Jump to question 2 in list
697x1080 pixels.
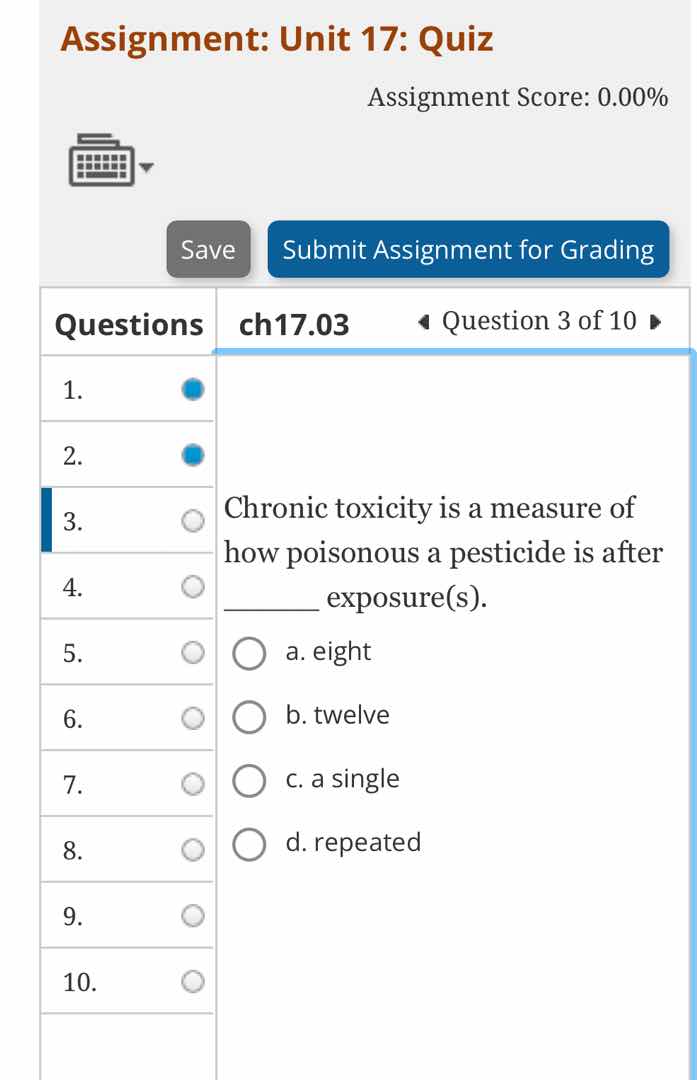click(127, 455)
